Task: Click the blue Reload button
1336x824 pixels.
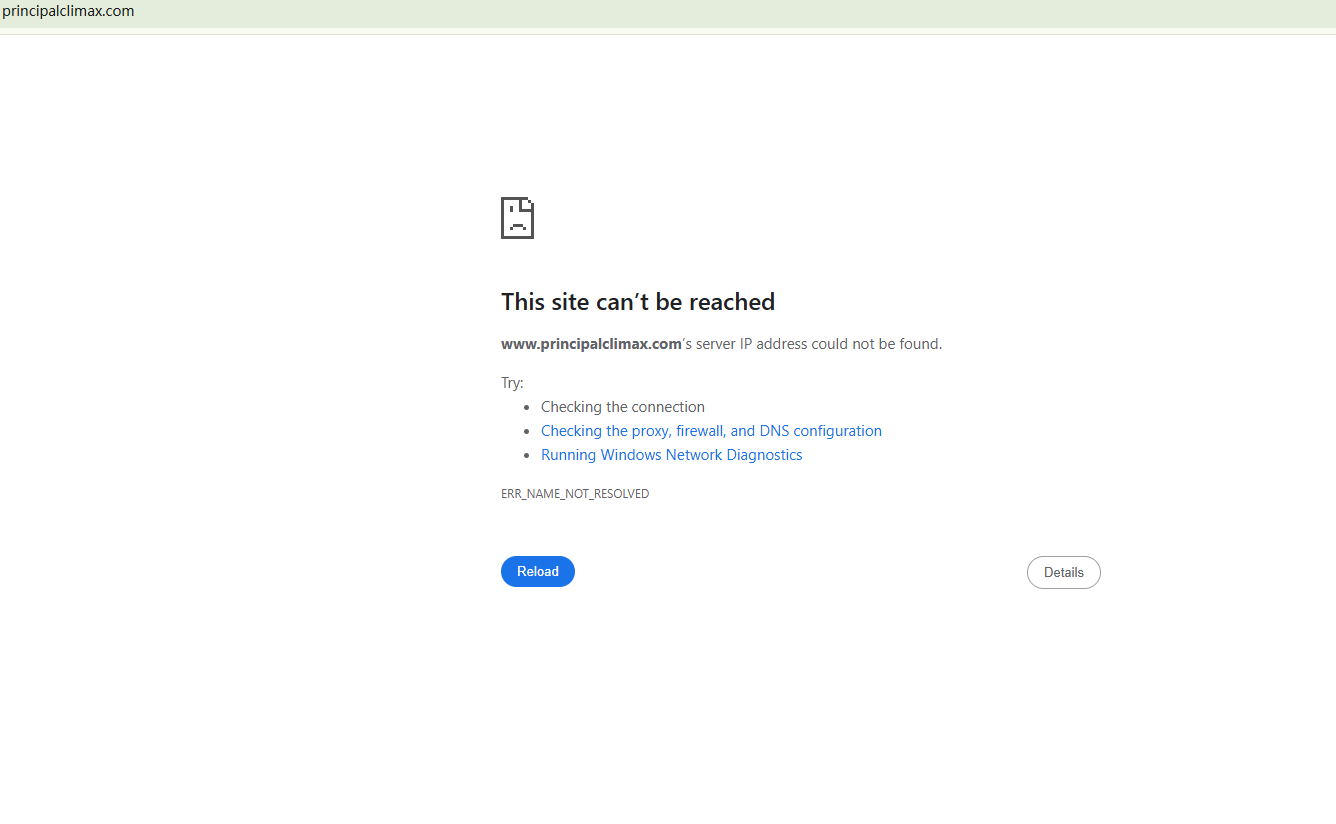Action: point(538,571)
